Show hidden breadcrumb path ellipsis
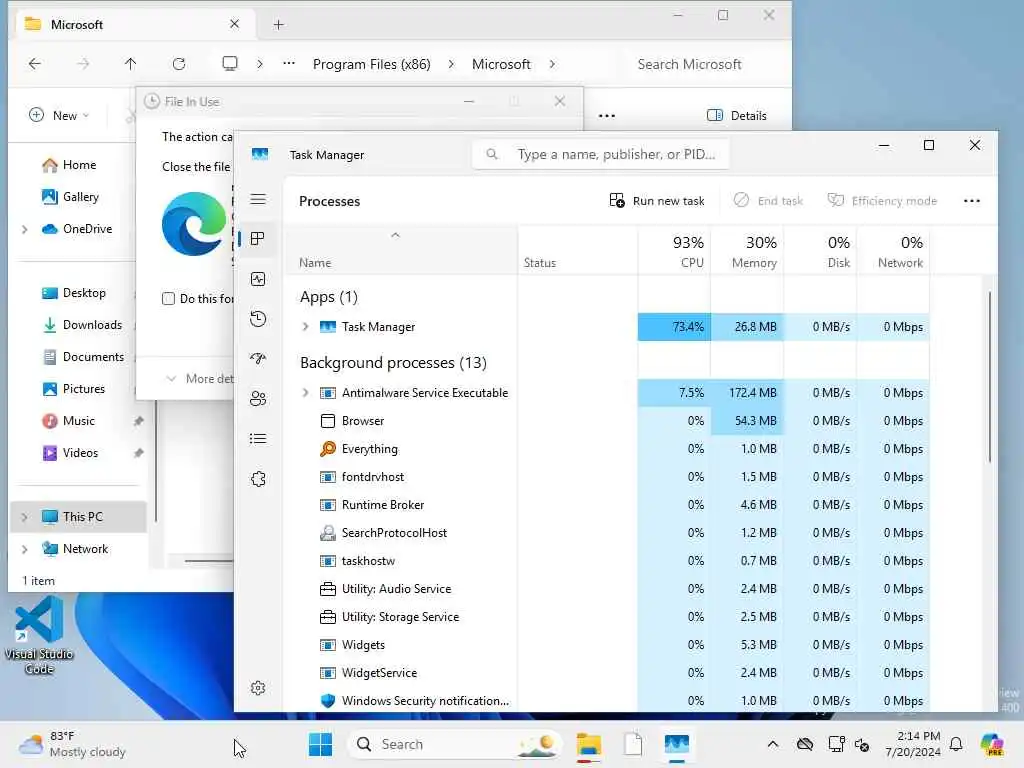This screenshot has height=768, width=1024. 289,63
